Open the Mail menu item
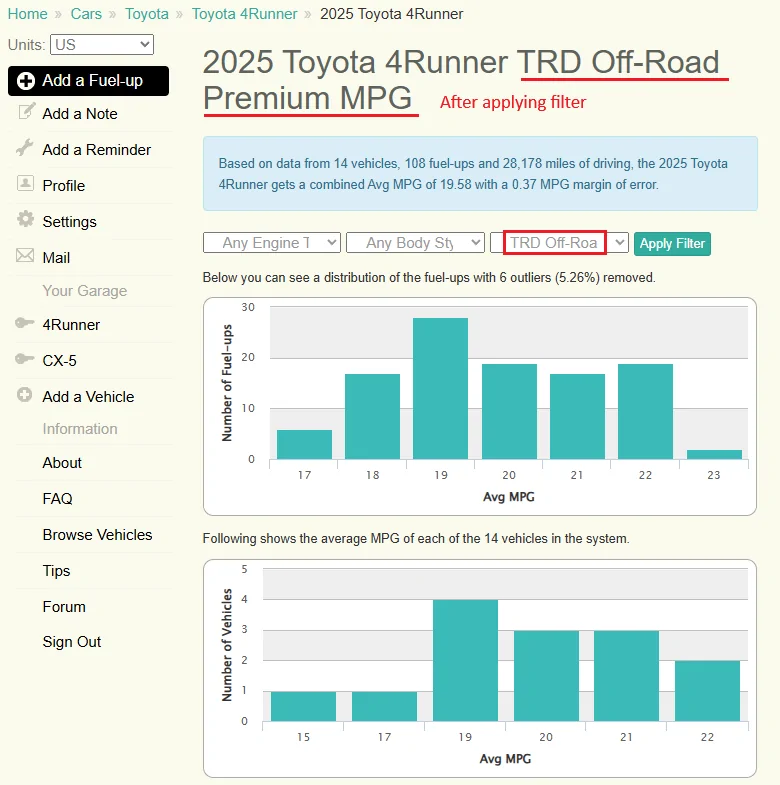780x785 pixels. coord(56,258)
